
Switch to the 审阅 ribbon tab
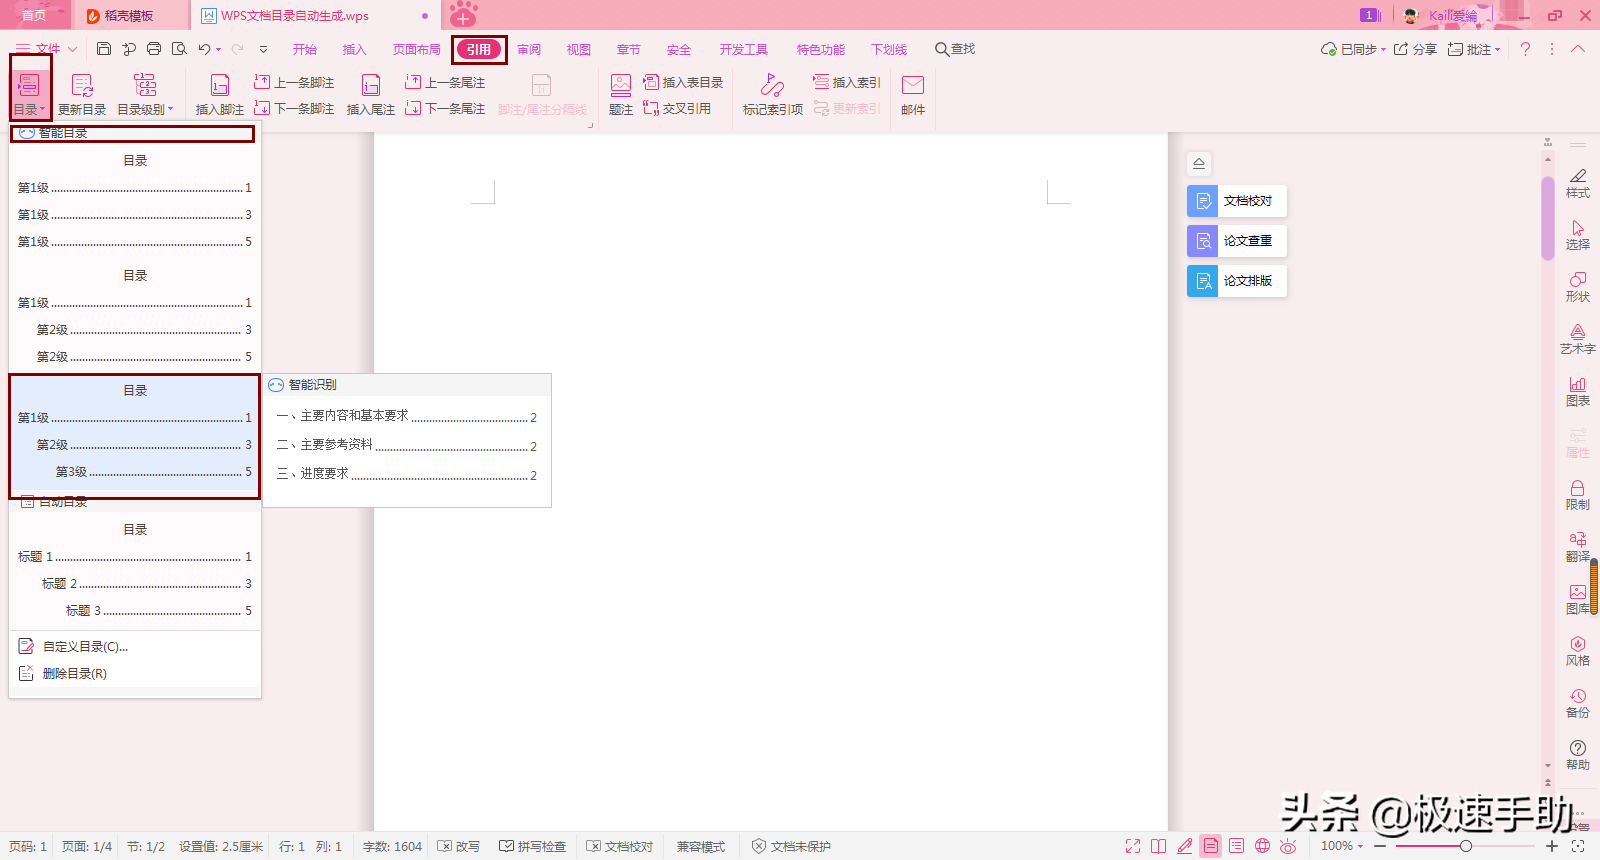pos(529,49)
